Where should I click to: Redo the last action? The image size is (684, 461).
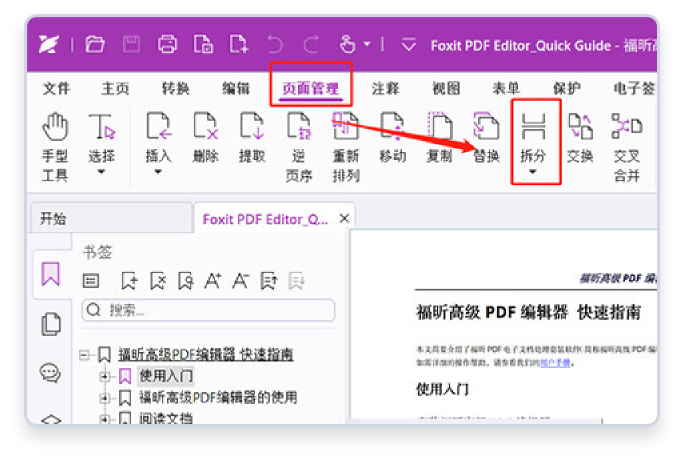(311, 44)
